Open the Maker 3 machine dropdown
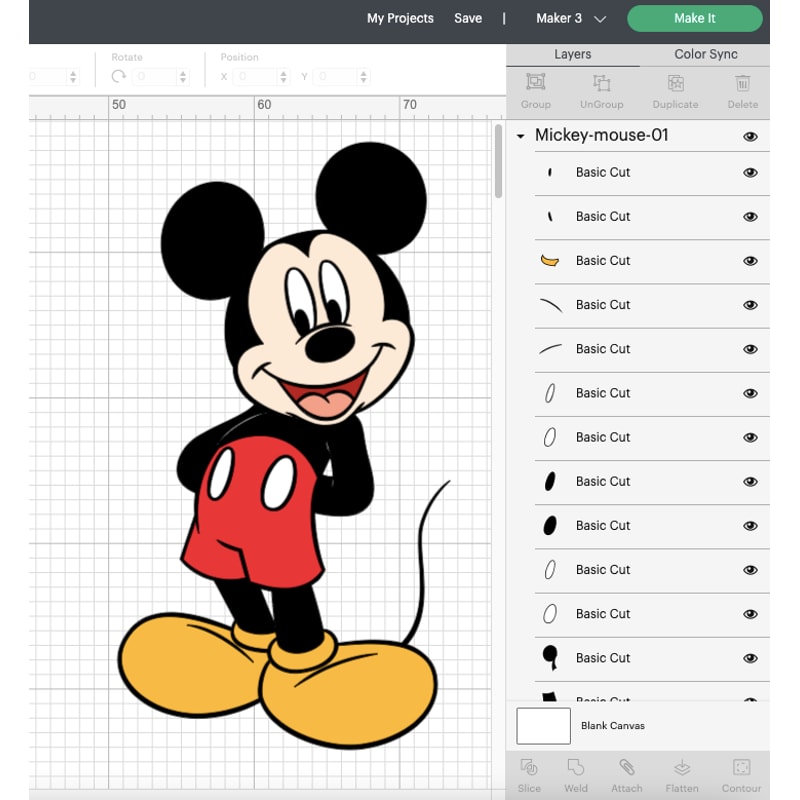This screenshot has width=800, height=800. click(x=570, y=18)
